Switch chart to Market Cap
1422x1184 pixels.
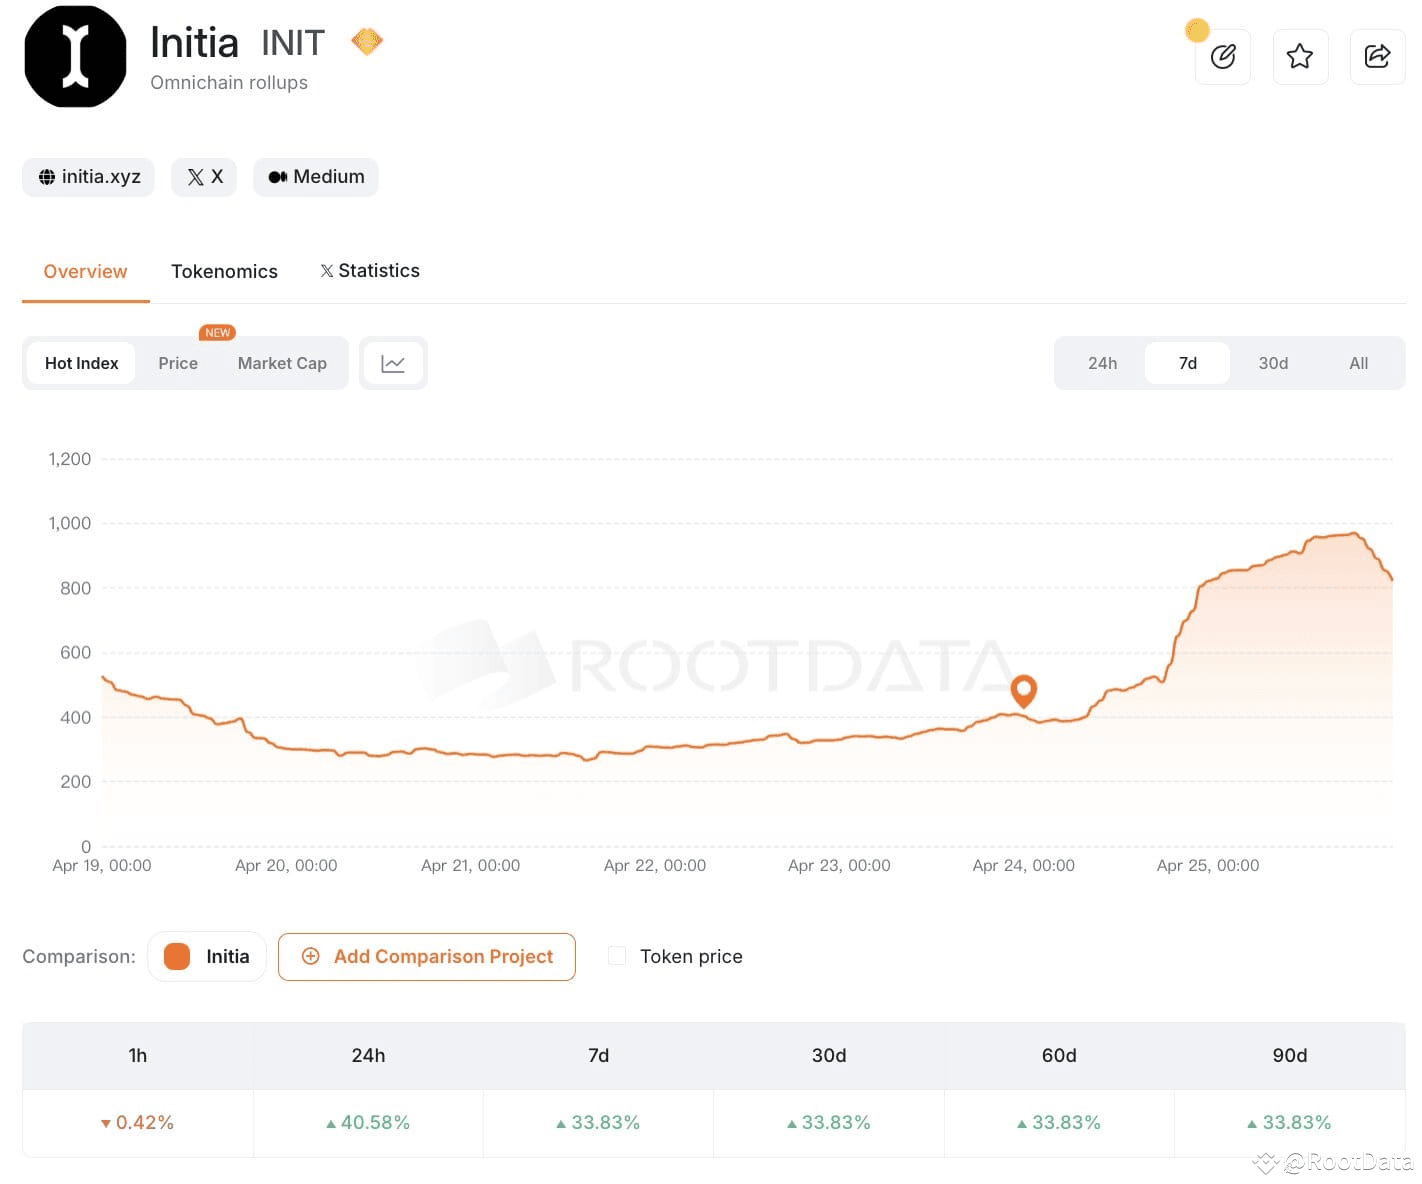click(x=282, y=363)
